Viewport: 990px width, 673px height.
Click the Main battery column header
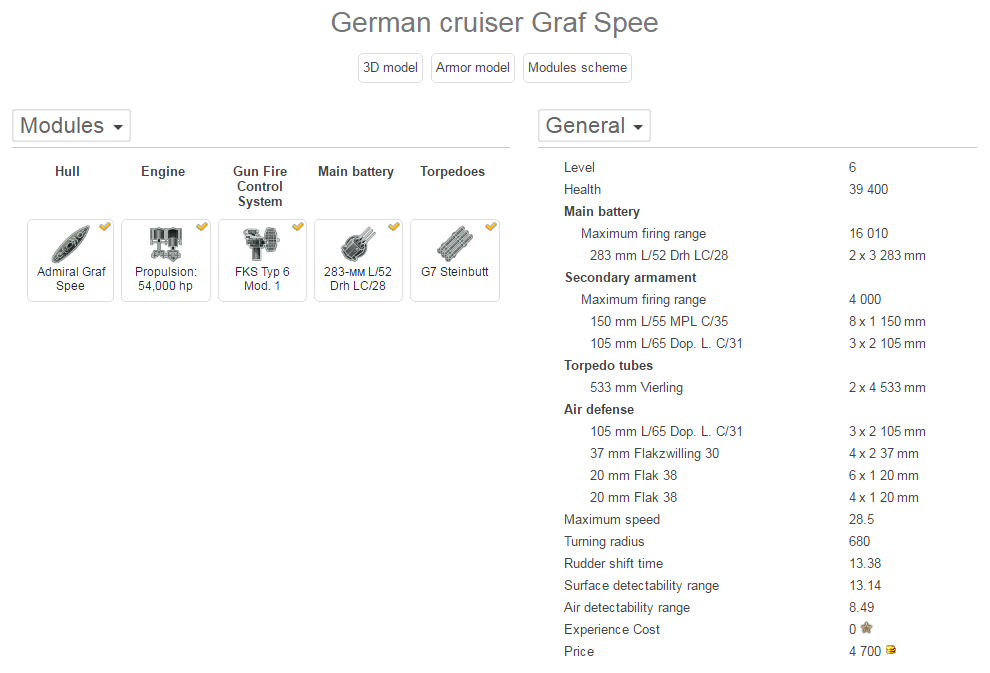356,172
